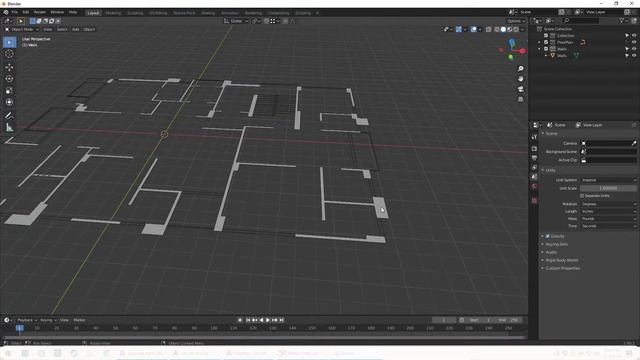Click the timeline play button

(268, 320)
